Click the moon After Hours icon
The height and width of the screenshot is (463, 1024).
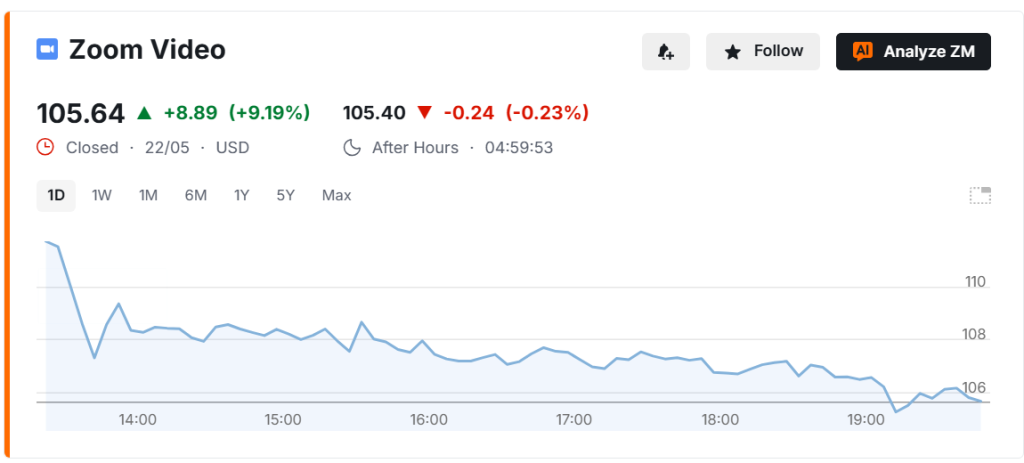tap(352, 148)
